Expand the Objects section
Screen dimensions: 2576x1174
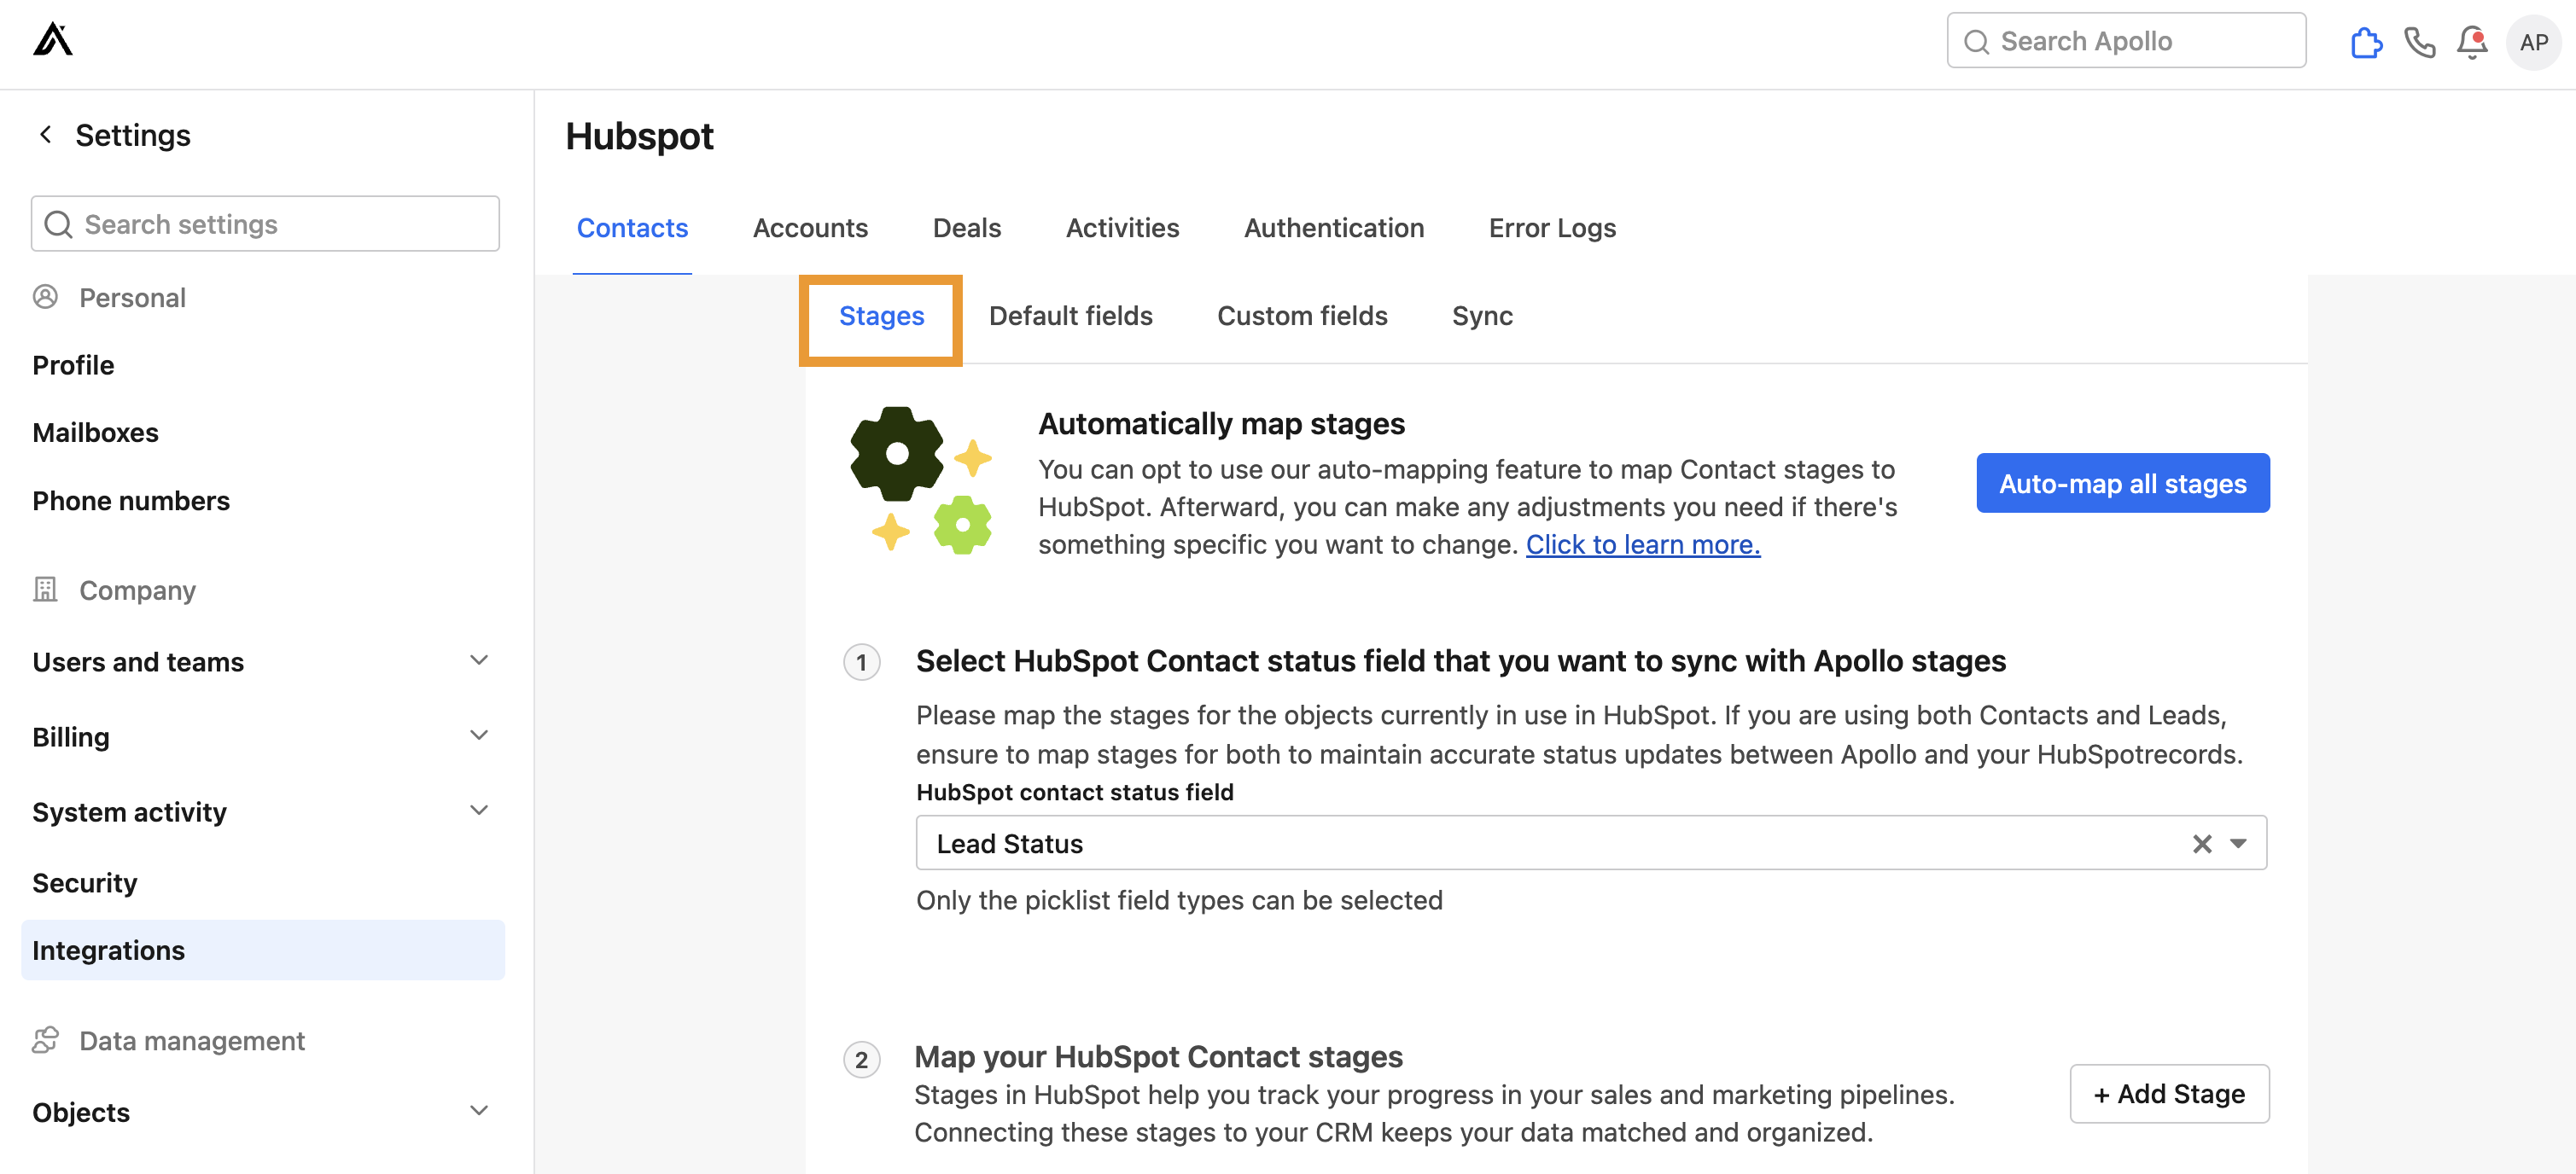[x=479, y=1110]
